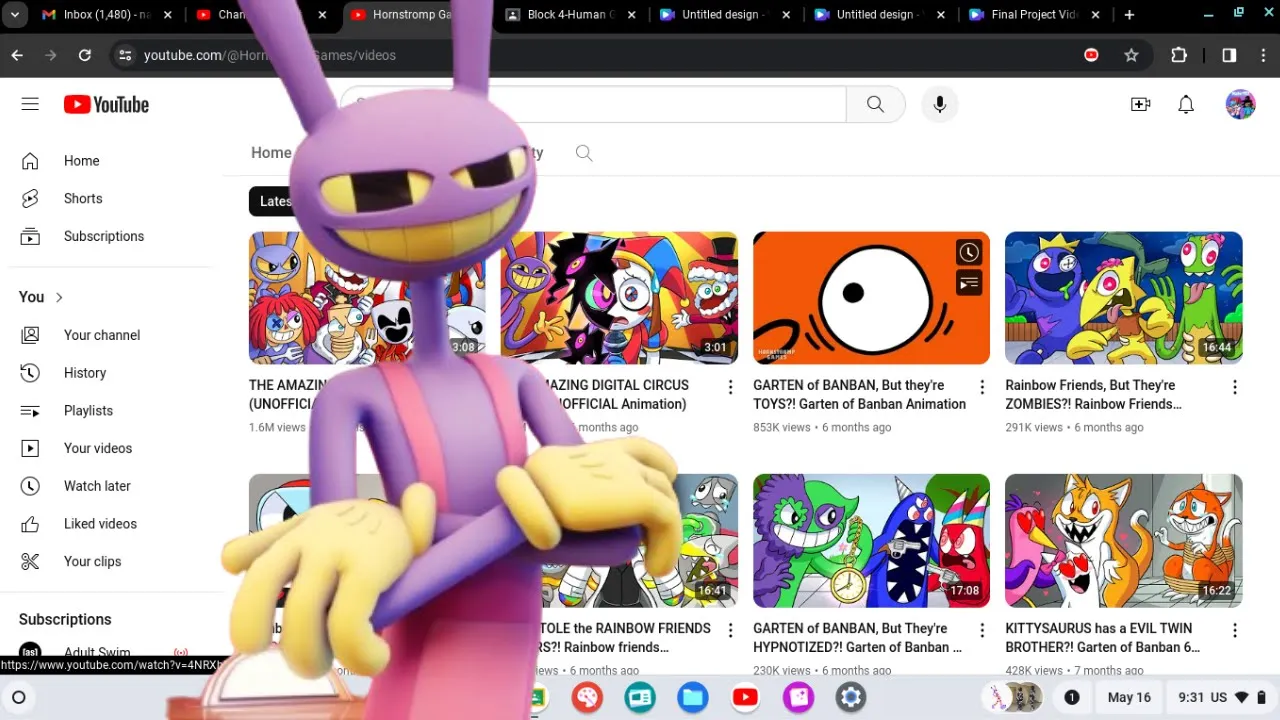This screenshot has width=1280, height=720.
Task: Open options for AMAZING DIGITAL CIRCUS 3:01 video
Action: [x=730, y=387]
